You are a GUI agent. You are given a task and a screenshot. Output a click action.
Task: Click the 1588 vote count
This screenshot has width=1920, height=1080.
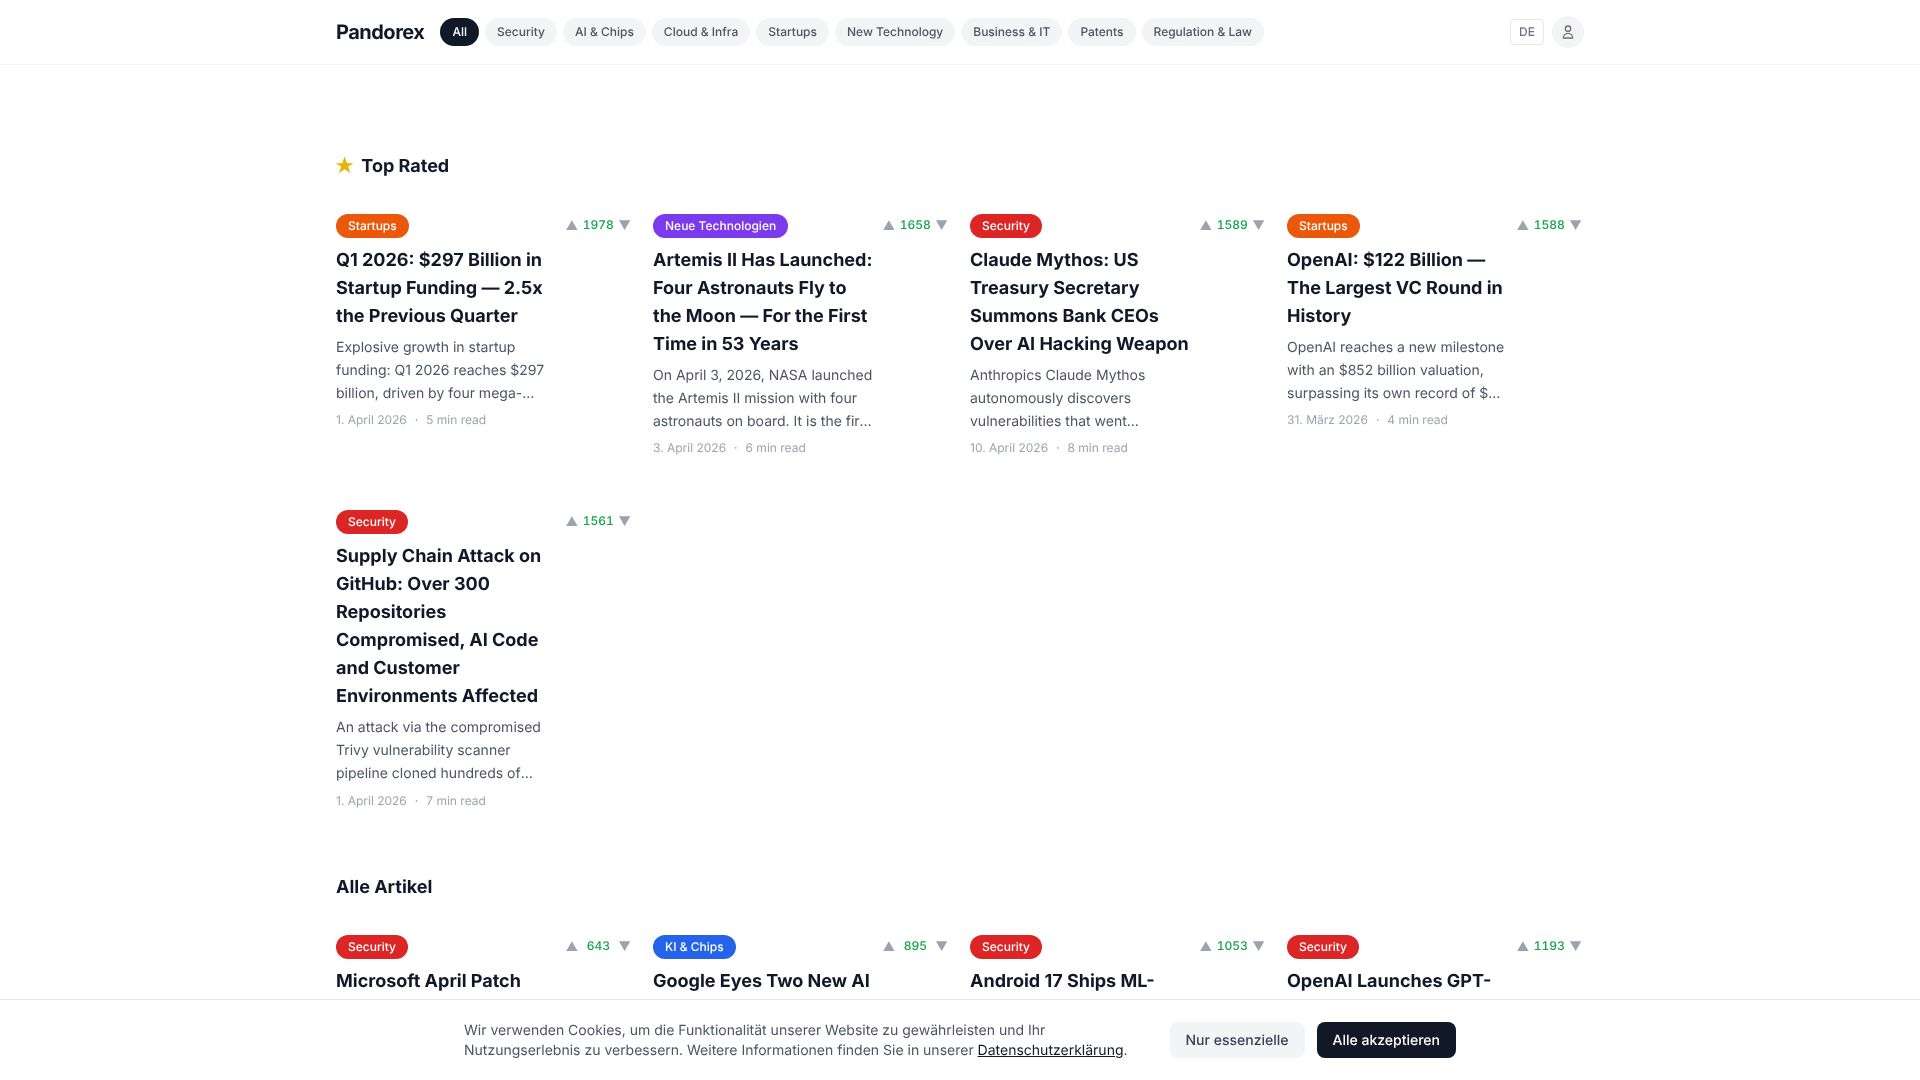[1549, 225]
